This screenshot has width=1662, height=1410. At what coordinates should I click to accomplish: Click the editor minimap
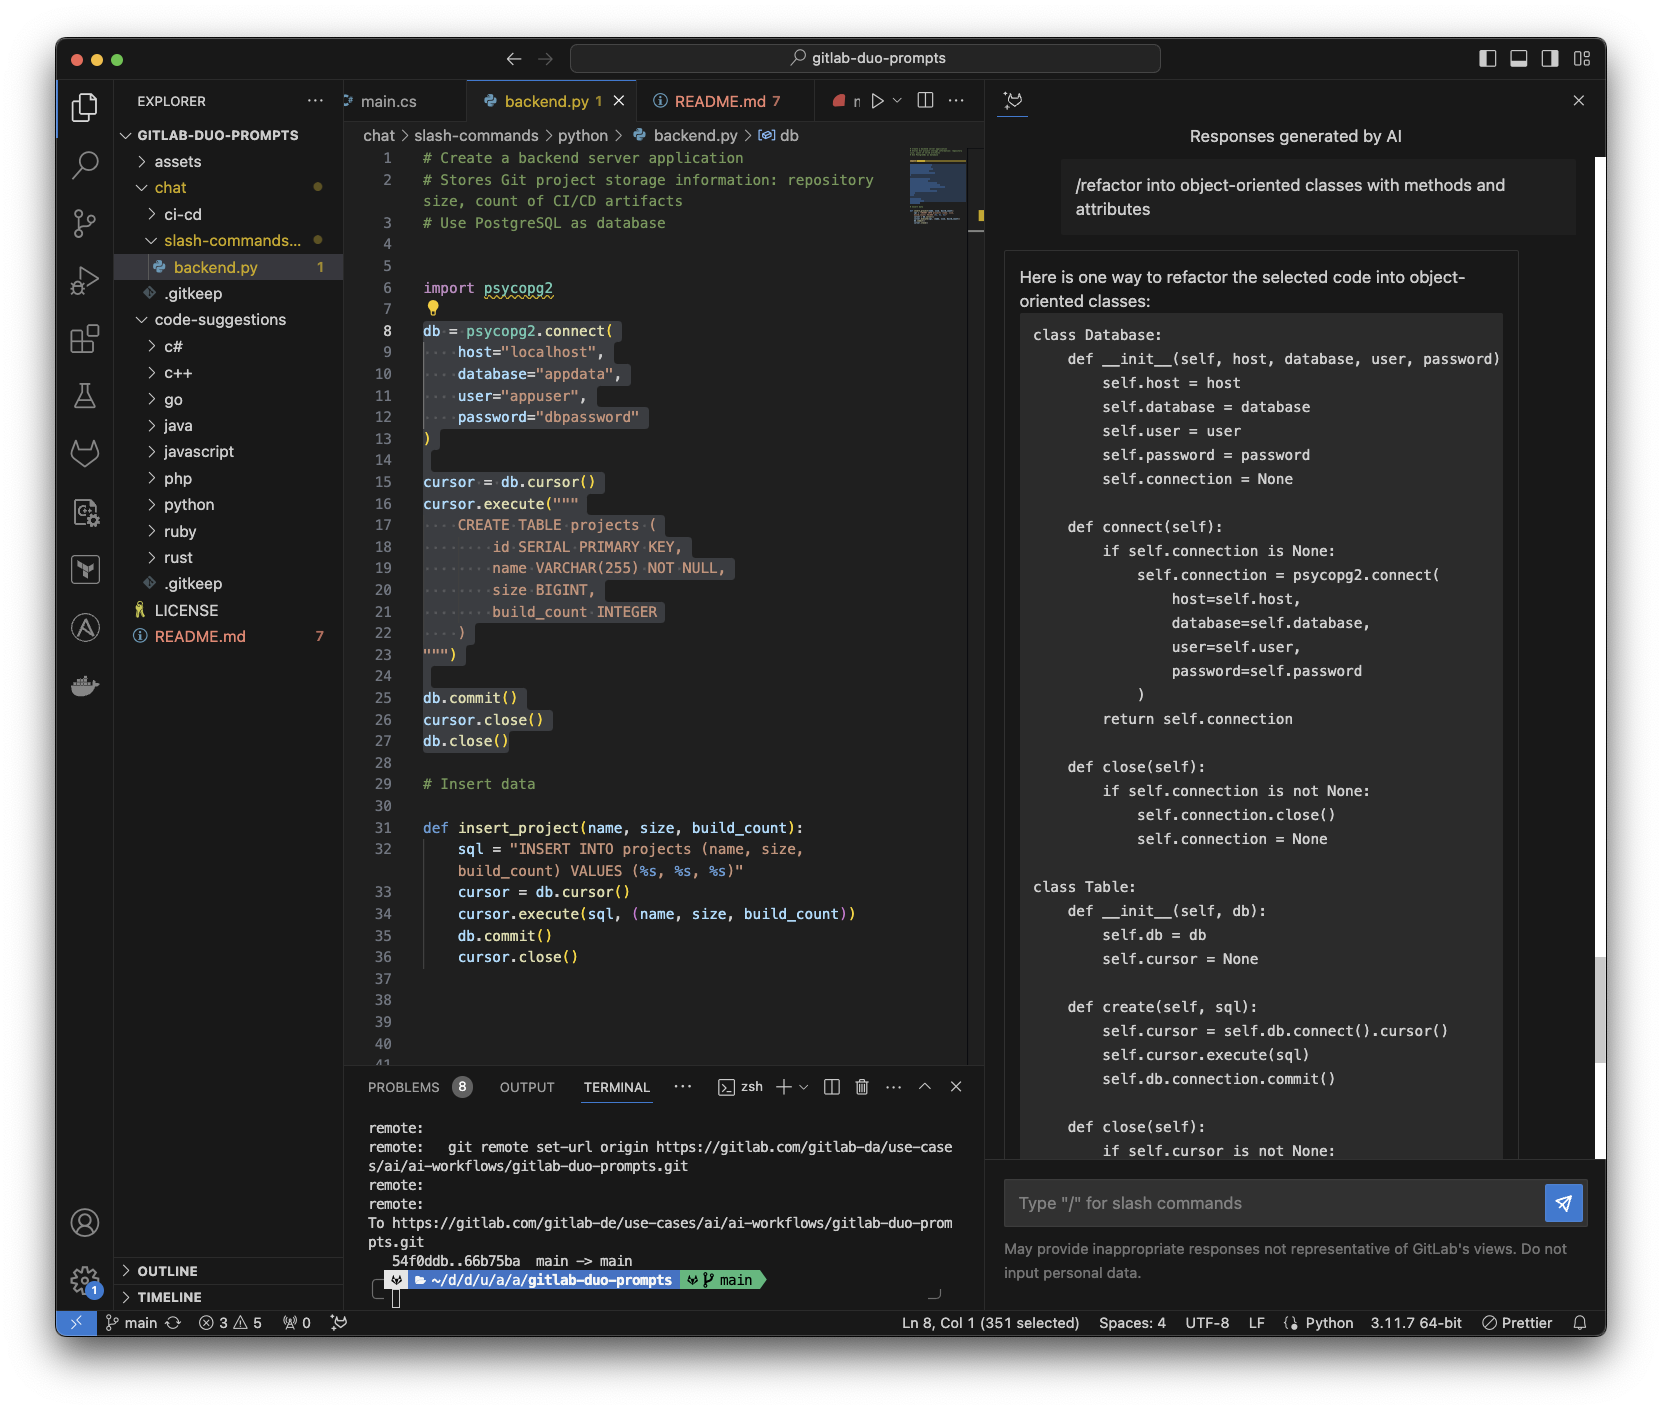[x=937, y=188]
